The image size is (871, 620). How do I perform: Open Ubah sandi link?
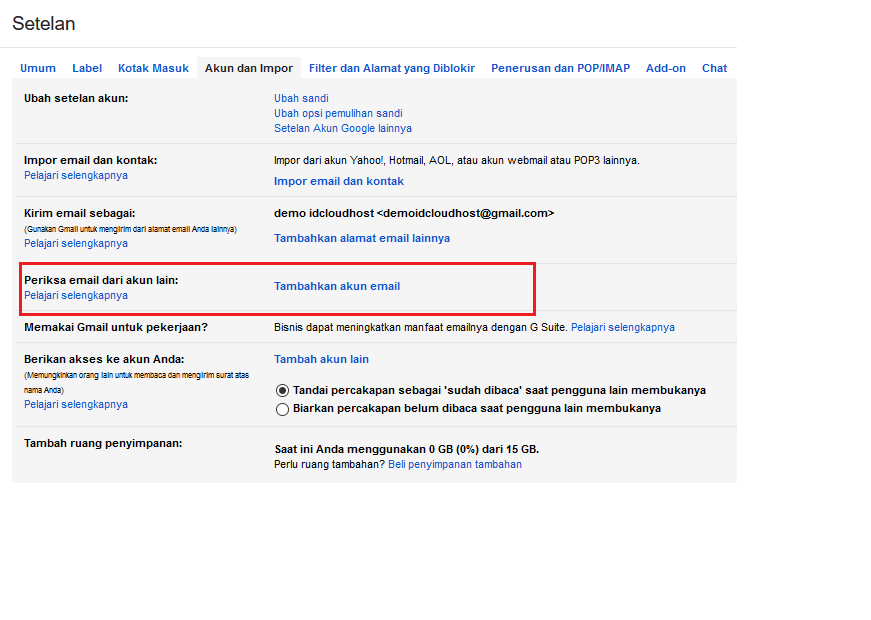pos(301,98)
